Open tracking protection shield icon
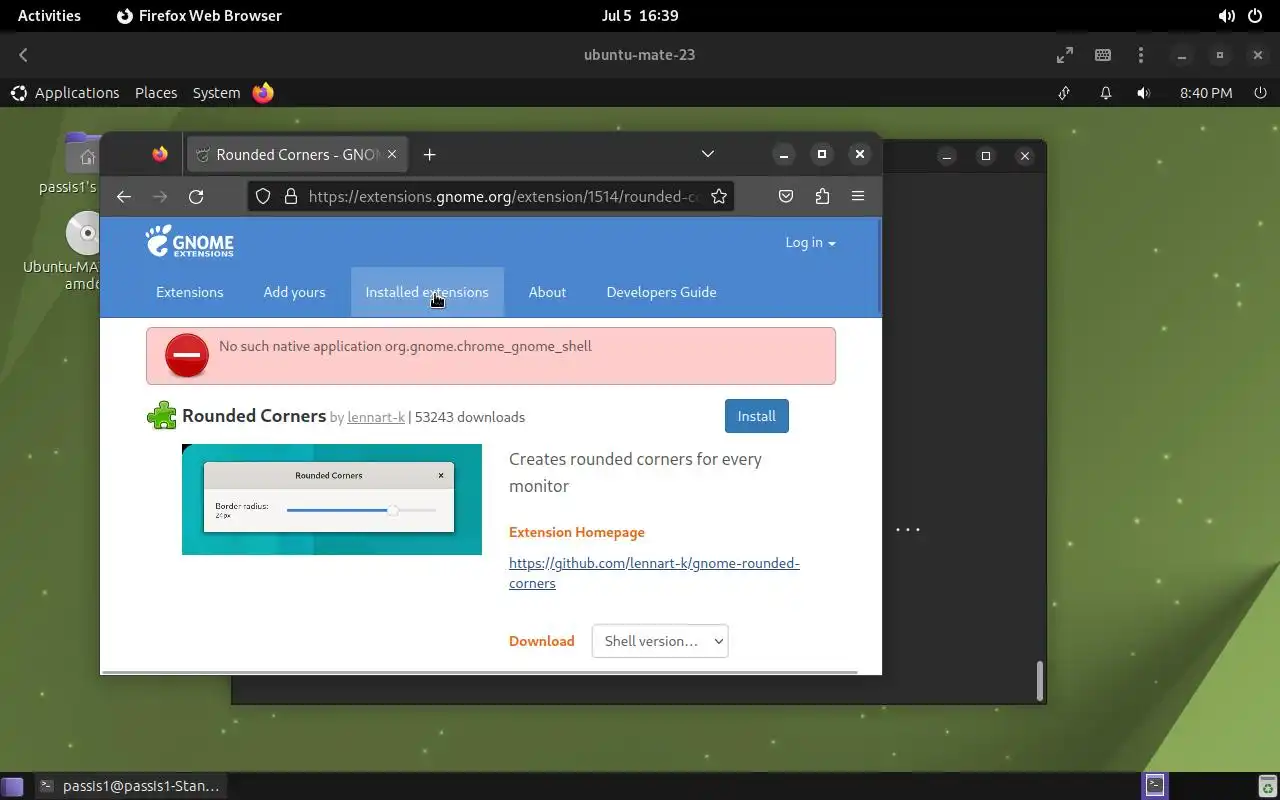The image size is (1280, 800). click(263, 196)
